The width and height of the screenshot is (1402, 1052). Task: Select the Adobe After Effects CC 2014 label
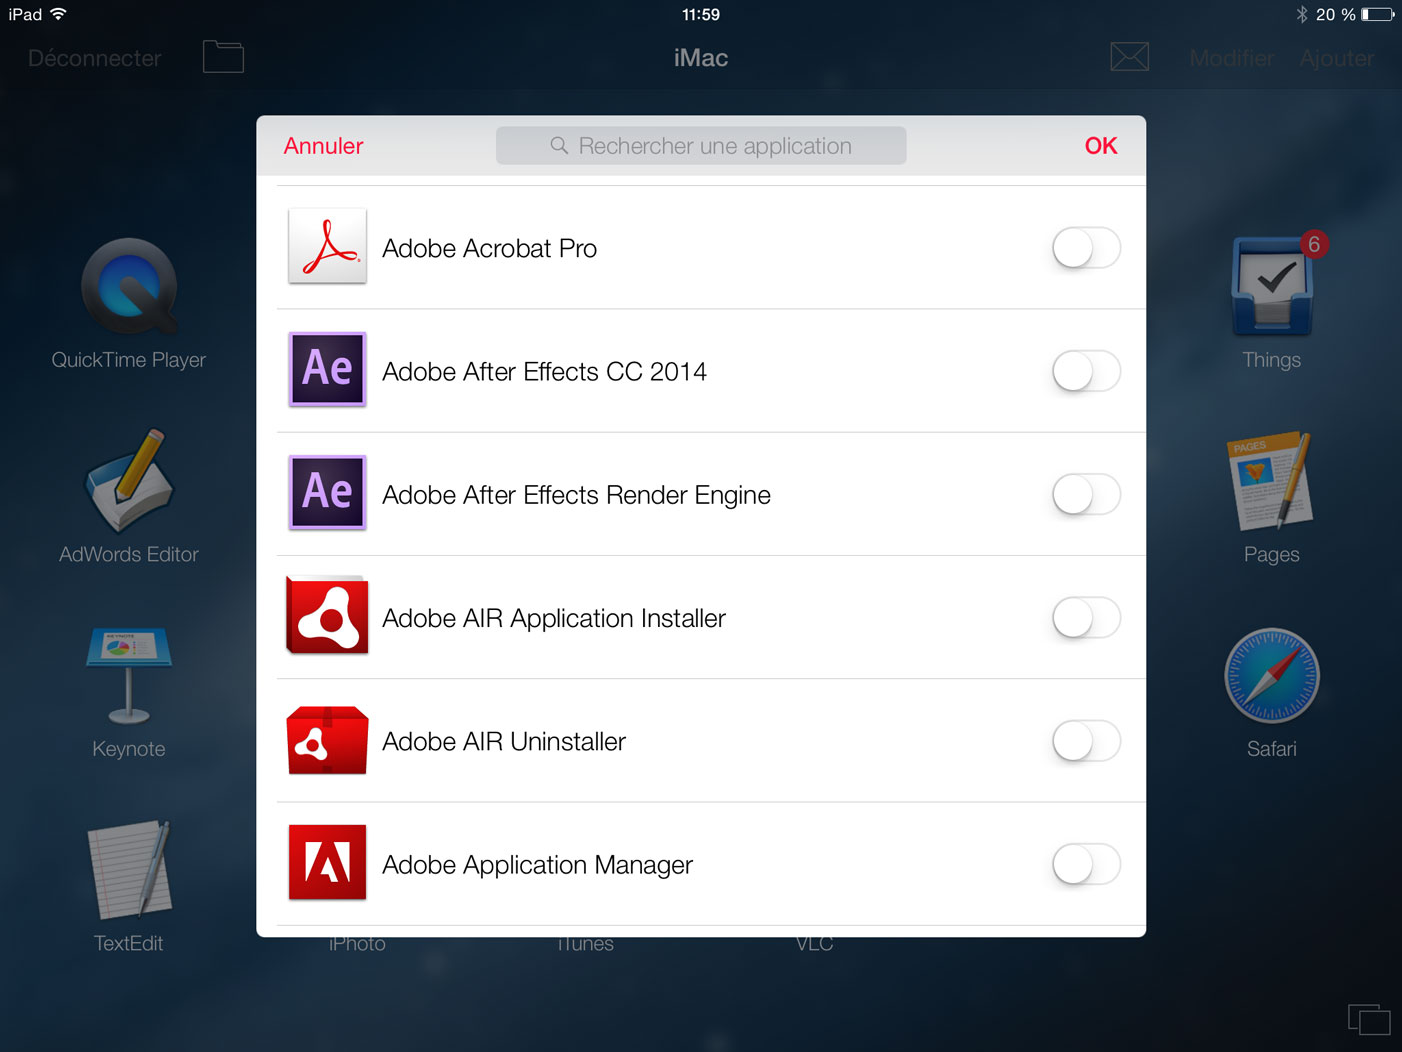[x=544, y=371]
